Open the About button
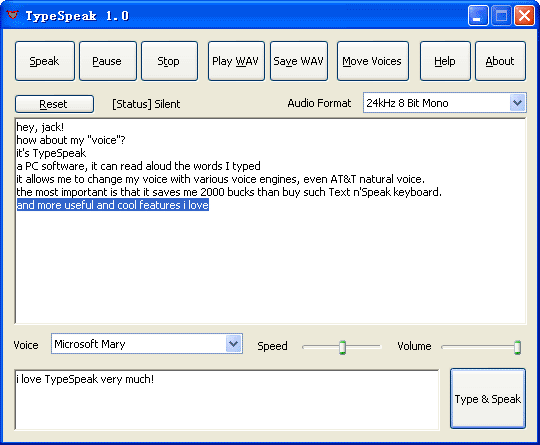Viewport: 540px width, 445px height. [500, 61]
